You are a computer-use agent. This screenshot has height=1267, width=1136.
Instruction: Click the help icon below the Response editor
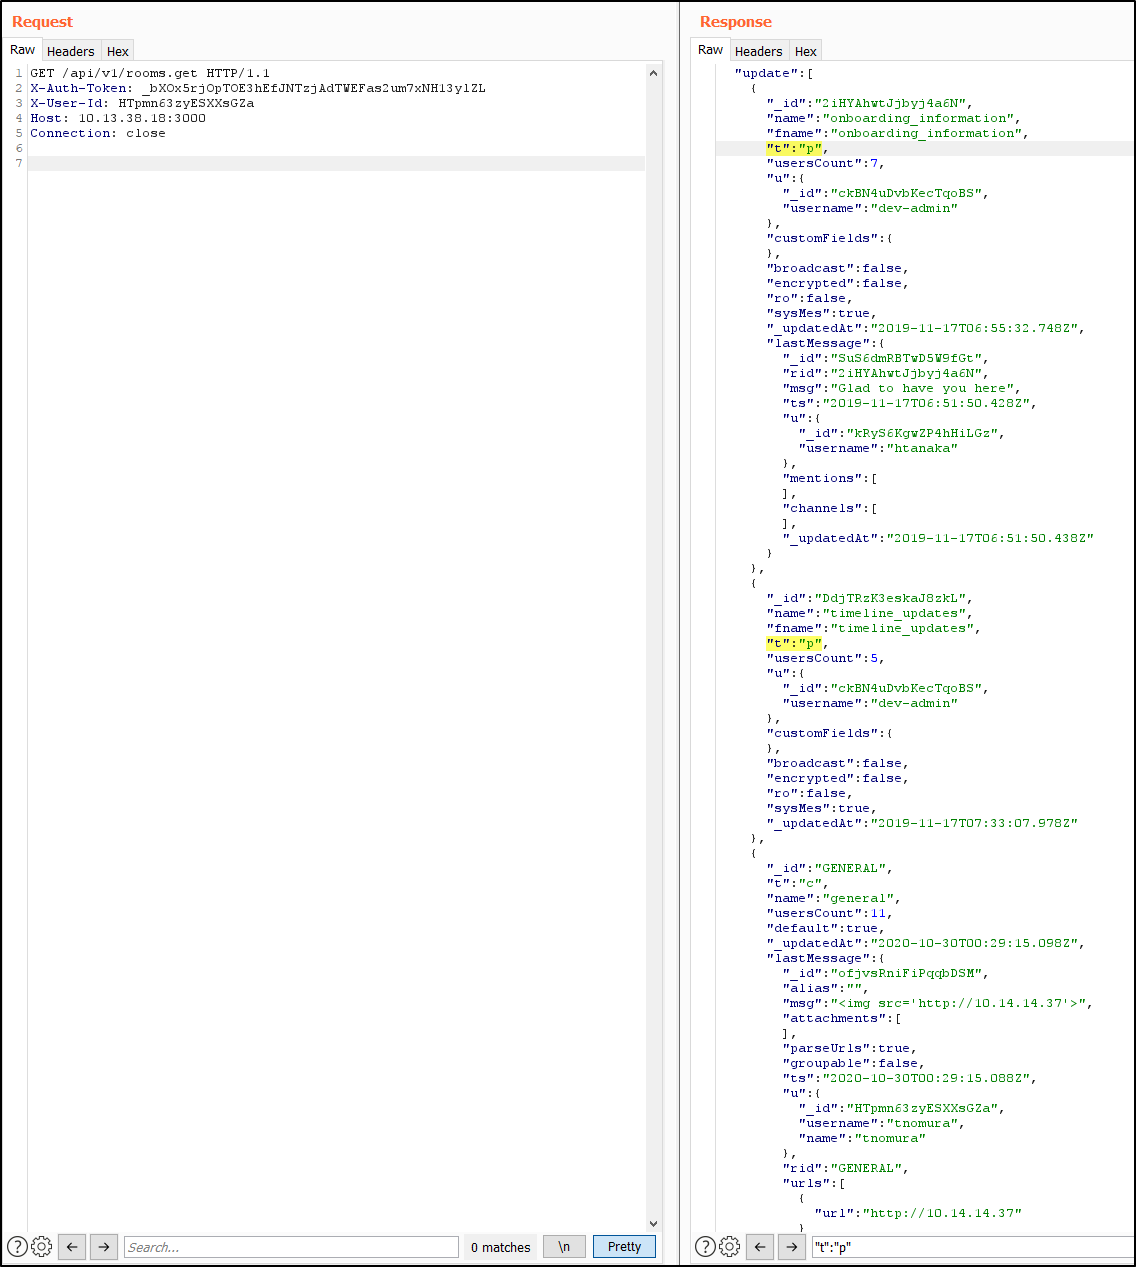tap(705, 1246)
